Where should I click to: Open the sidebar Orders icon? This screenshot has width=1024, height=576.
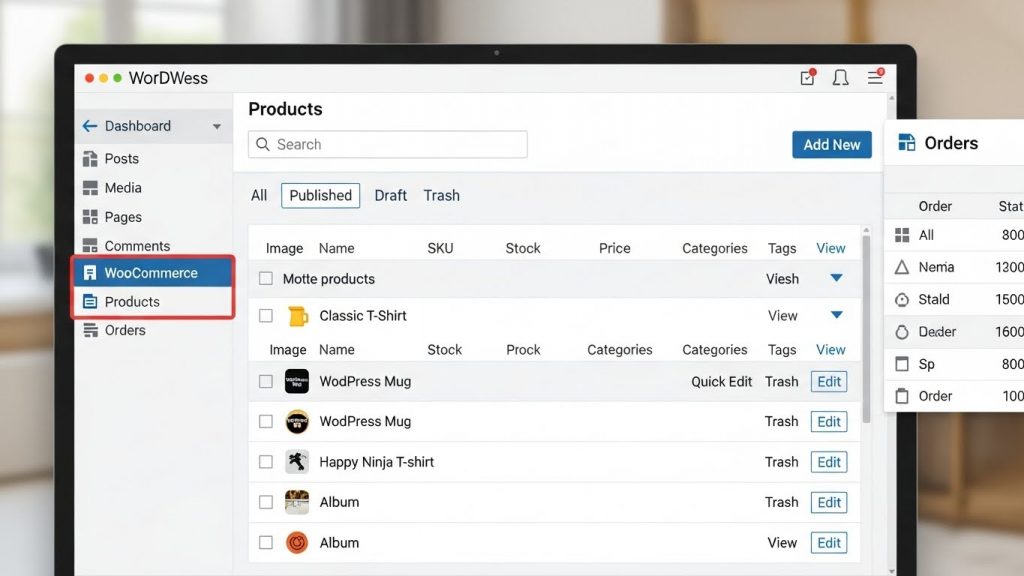click(90, 330)
